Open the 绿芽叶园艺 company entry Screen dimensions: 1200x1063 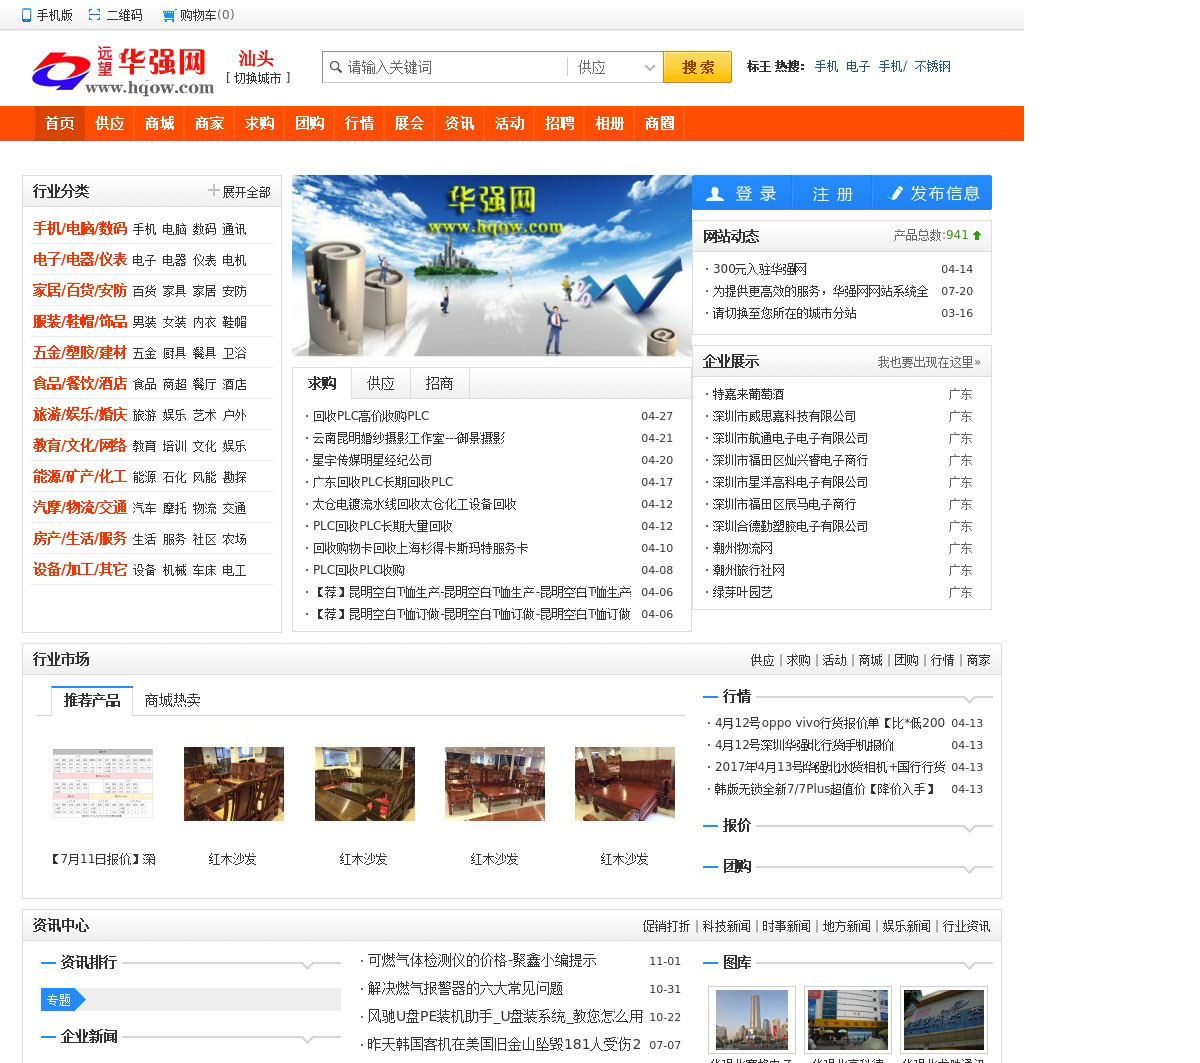pyautogui.click(x=742, y=592)
